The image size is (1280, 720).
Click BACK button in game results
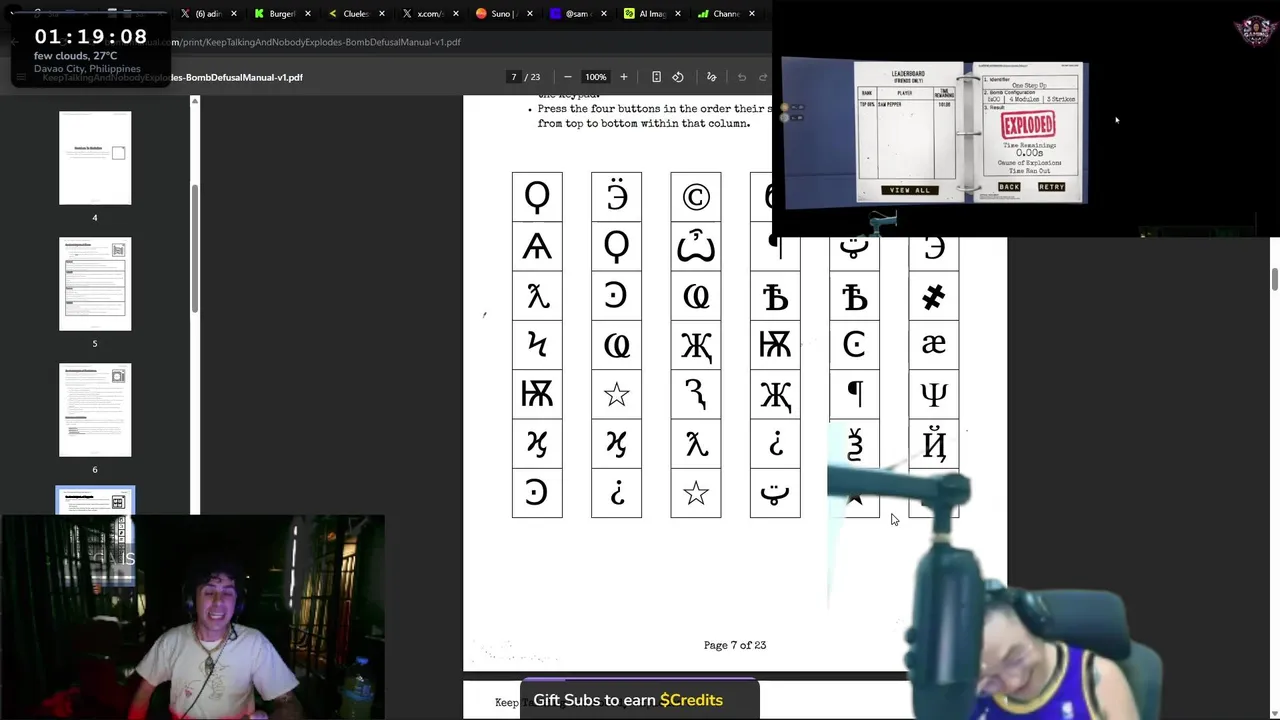(x=1009, y=187)
